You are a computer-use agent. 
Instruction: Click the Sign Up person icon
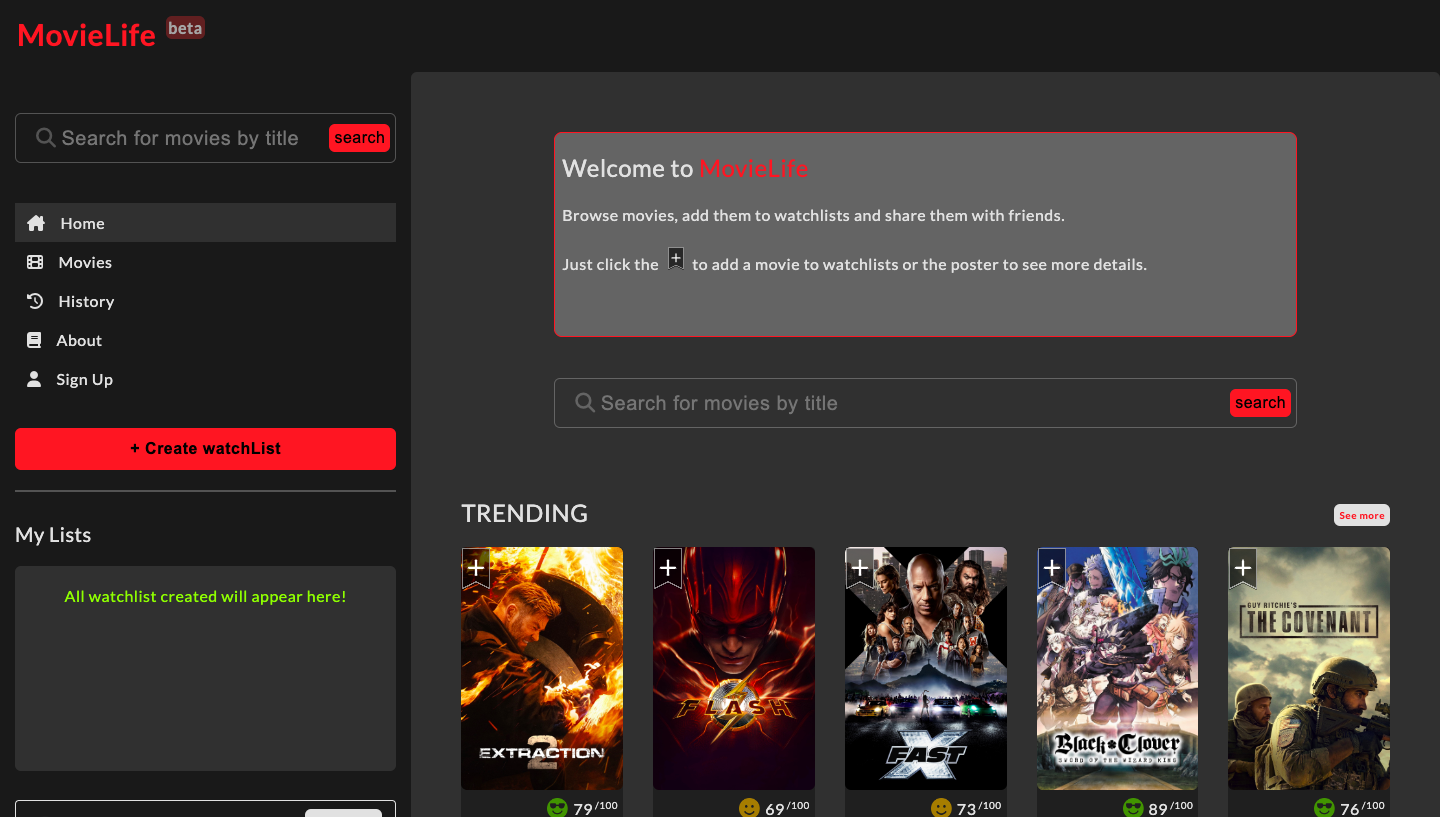click(x=34, y=379)
